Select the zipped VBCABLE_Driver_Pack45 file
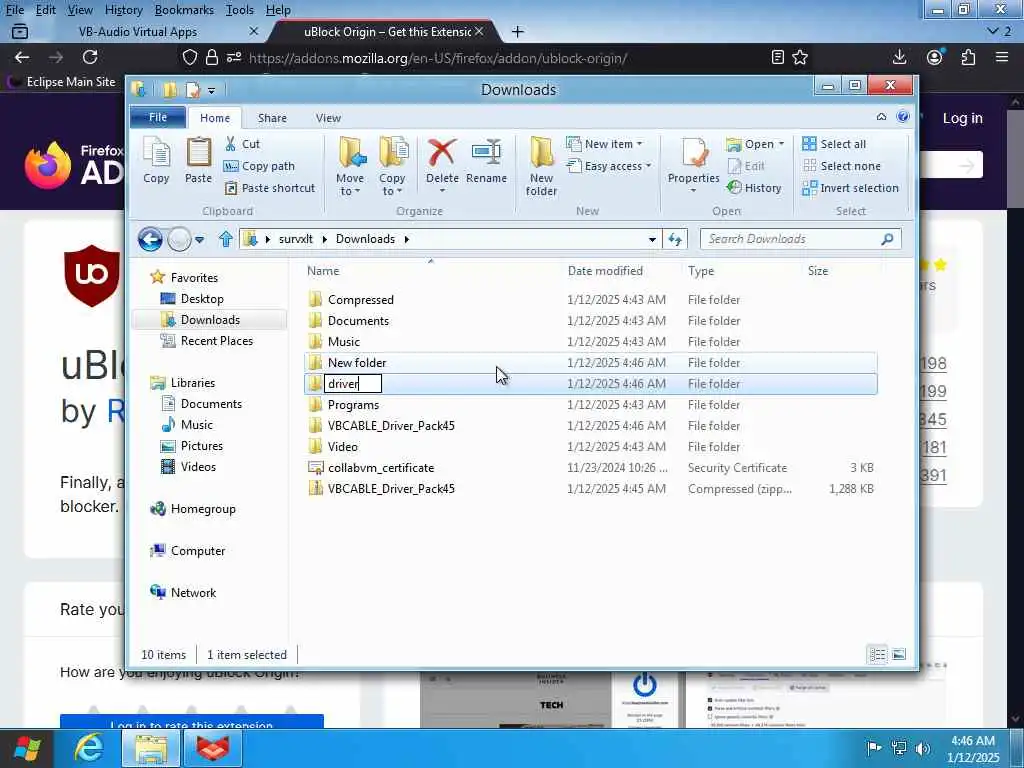 391,488
